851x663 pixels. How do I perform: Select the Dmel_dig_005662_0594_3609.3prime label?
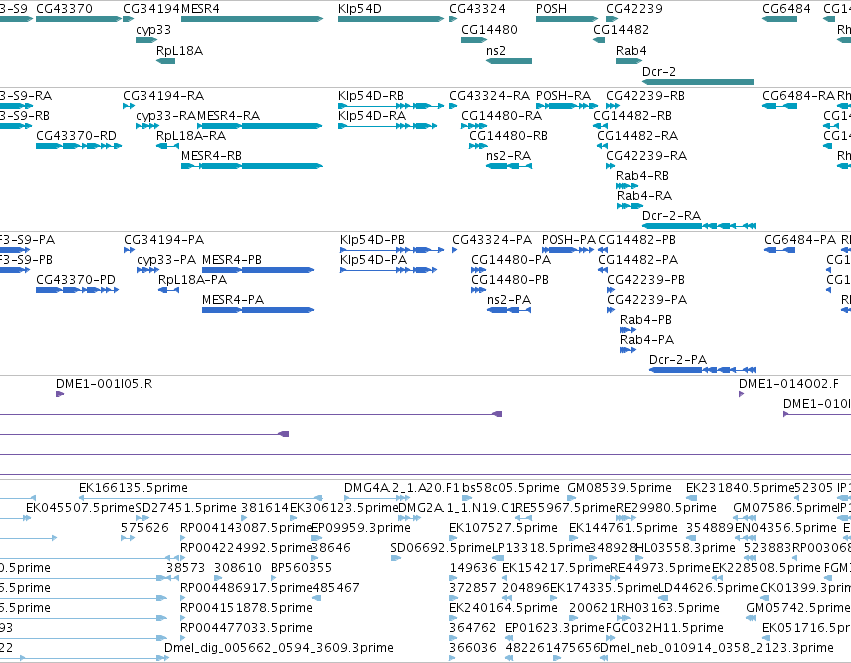point(278,648)
